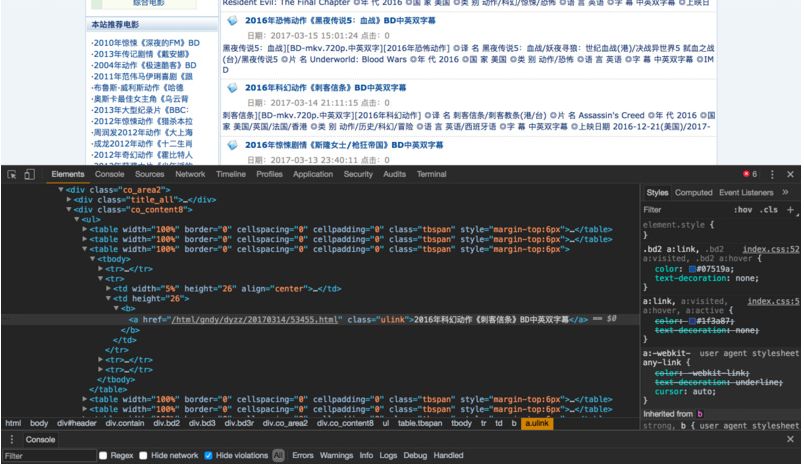Click the blue icon beside 黑夜传说5 title
Viewport: 804px width, 464px height.
[x=232, y=21]
